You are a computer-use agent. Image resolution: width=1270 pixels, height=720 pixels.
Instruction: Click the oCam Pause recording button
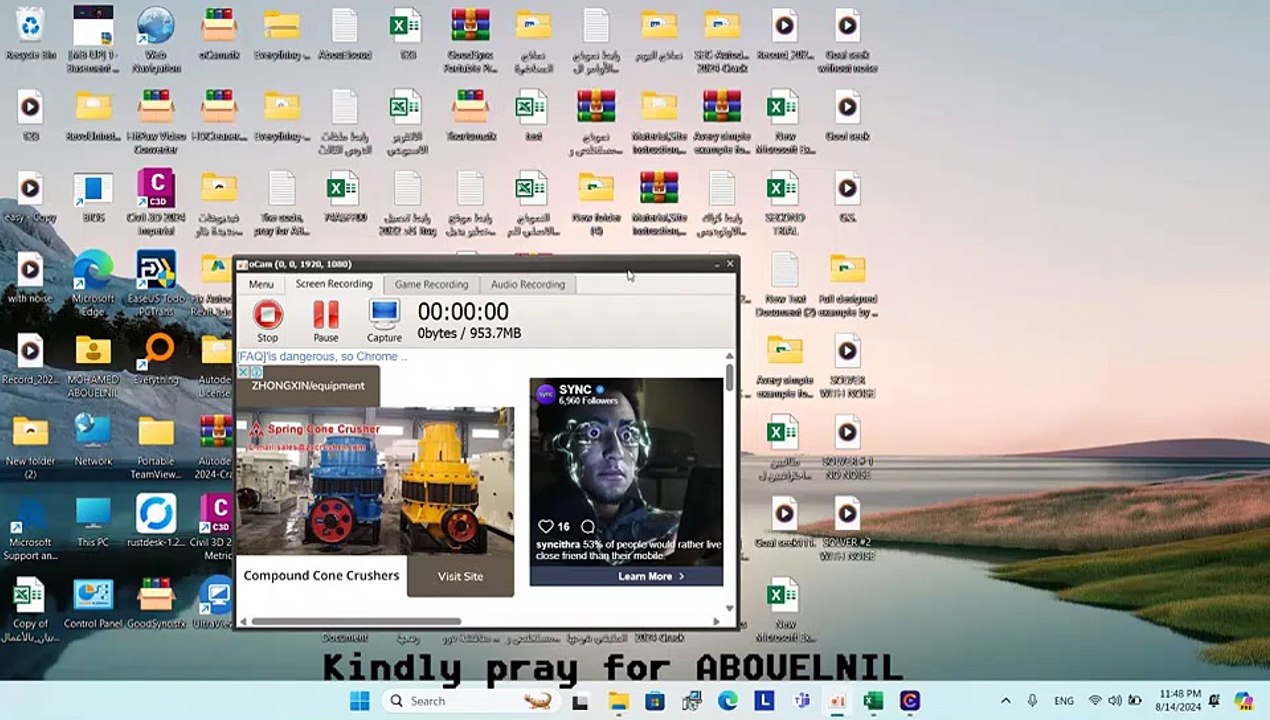pyautogui.click(x=326, y=322)
